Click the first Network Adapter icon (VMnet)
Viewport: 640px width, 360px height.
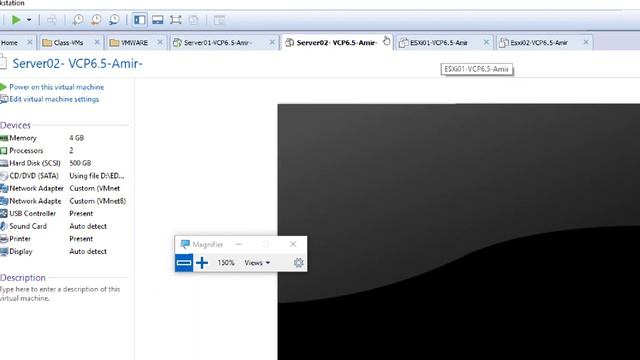point(4,189)
